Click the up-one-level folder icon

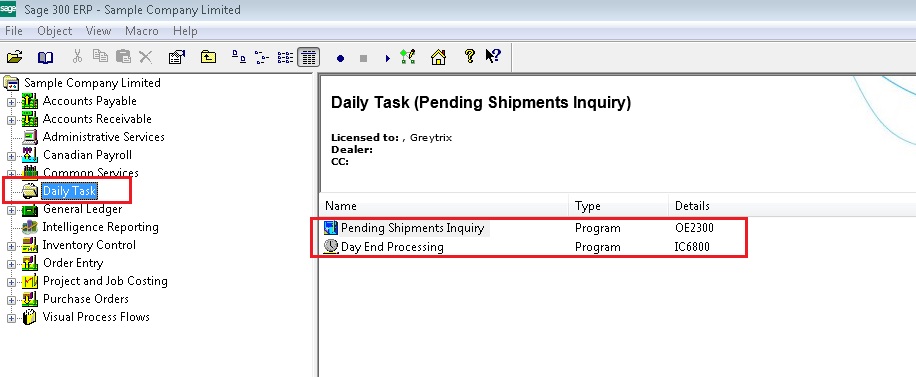tap(208, 57)
